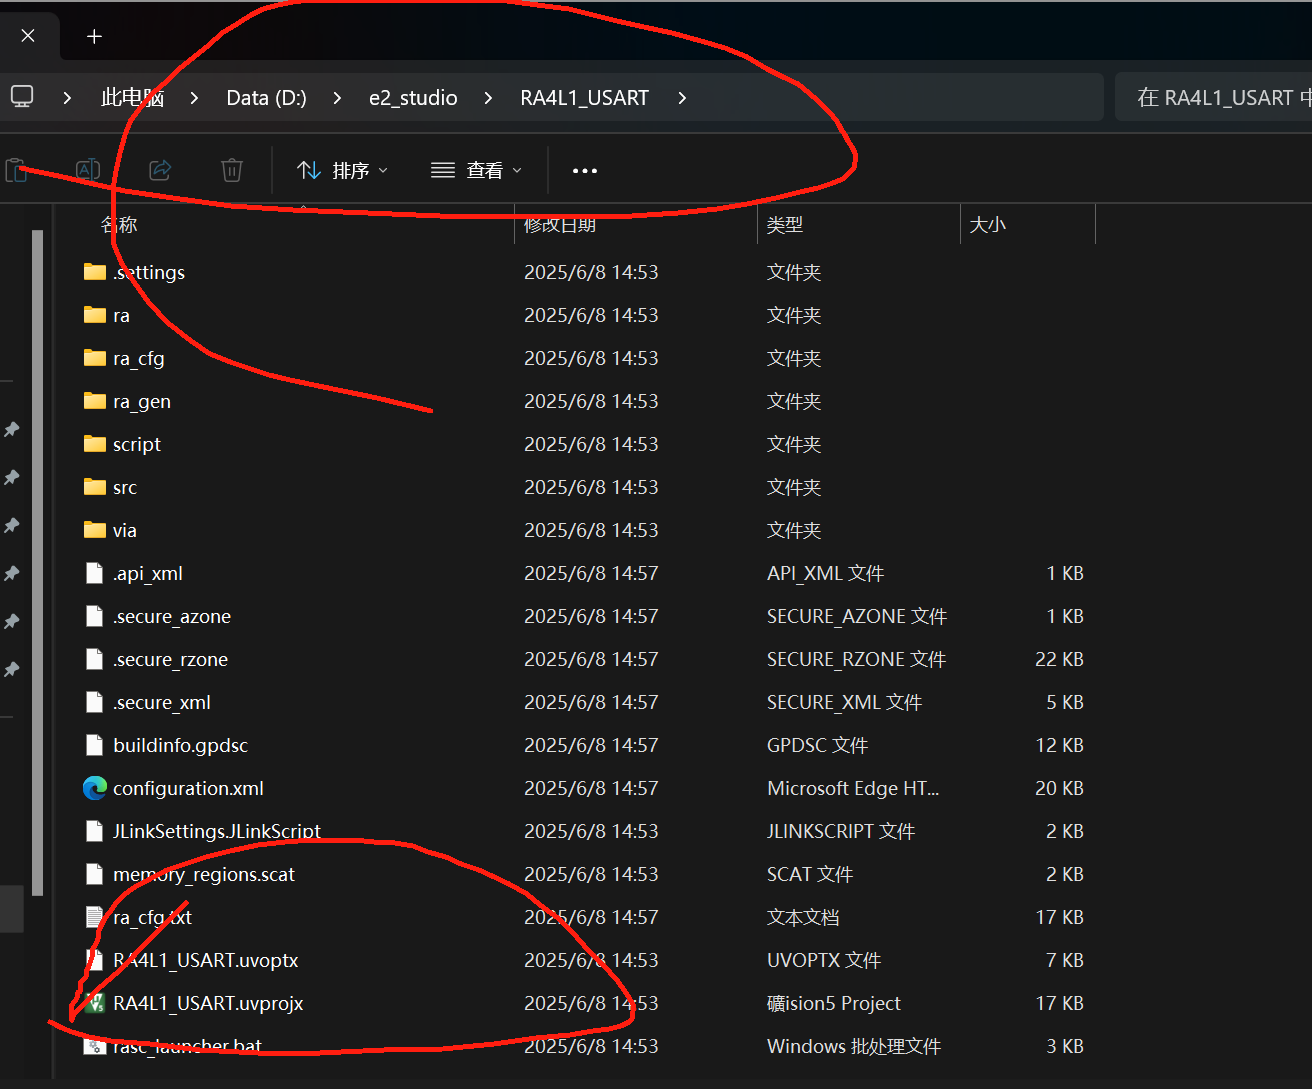Viewport: 1312px width, 1089px height.
Task: Click Keil icon of RA4L1_USART.uvprojx
Action: click(x=95, y=1003)
